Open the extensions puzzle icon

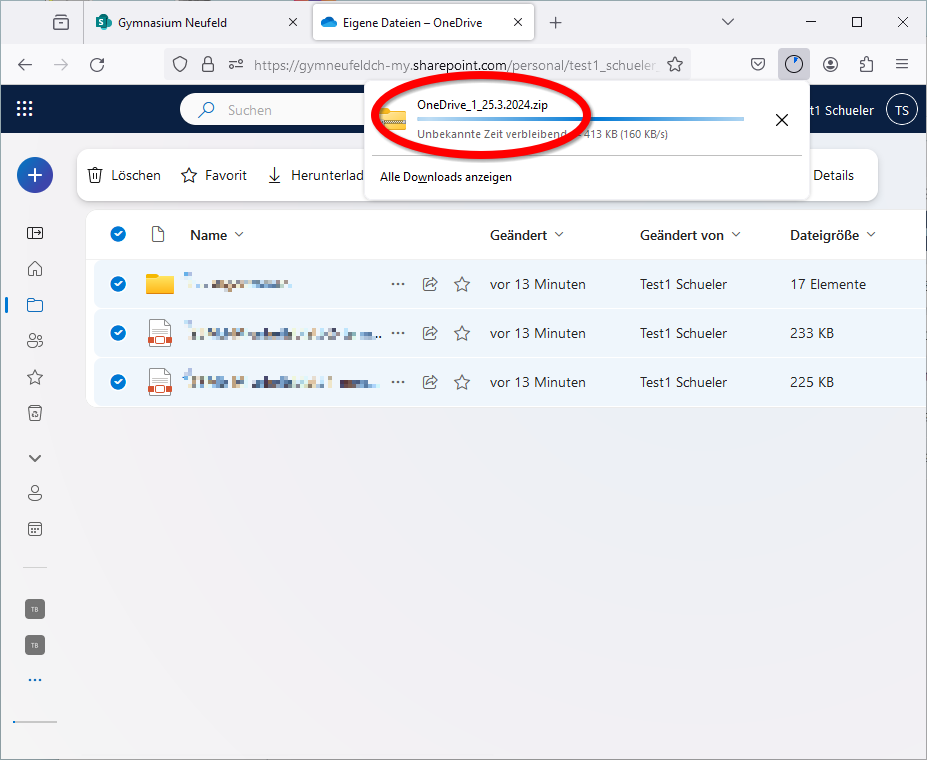point(866,64)
